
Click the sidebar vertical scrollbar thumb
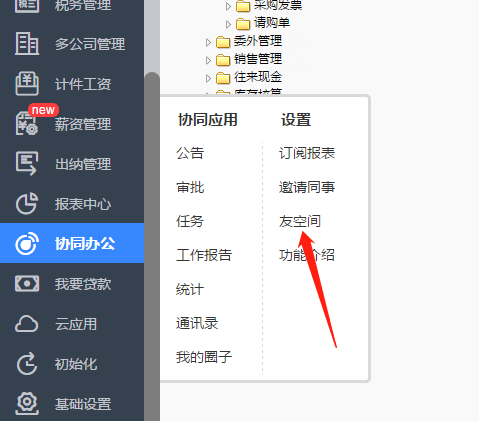152,247
